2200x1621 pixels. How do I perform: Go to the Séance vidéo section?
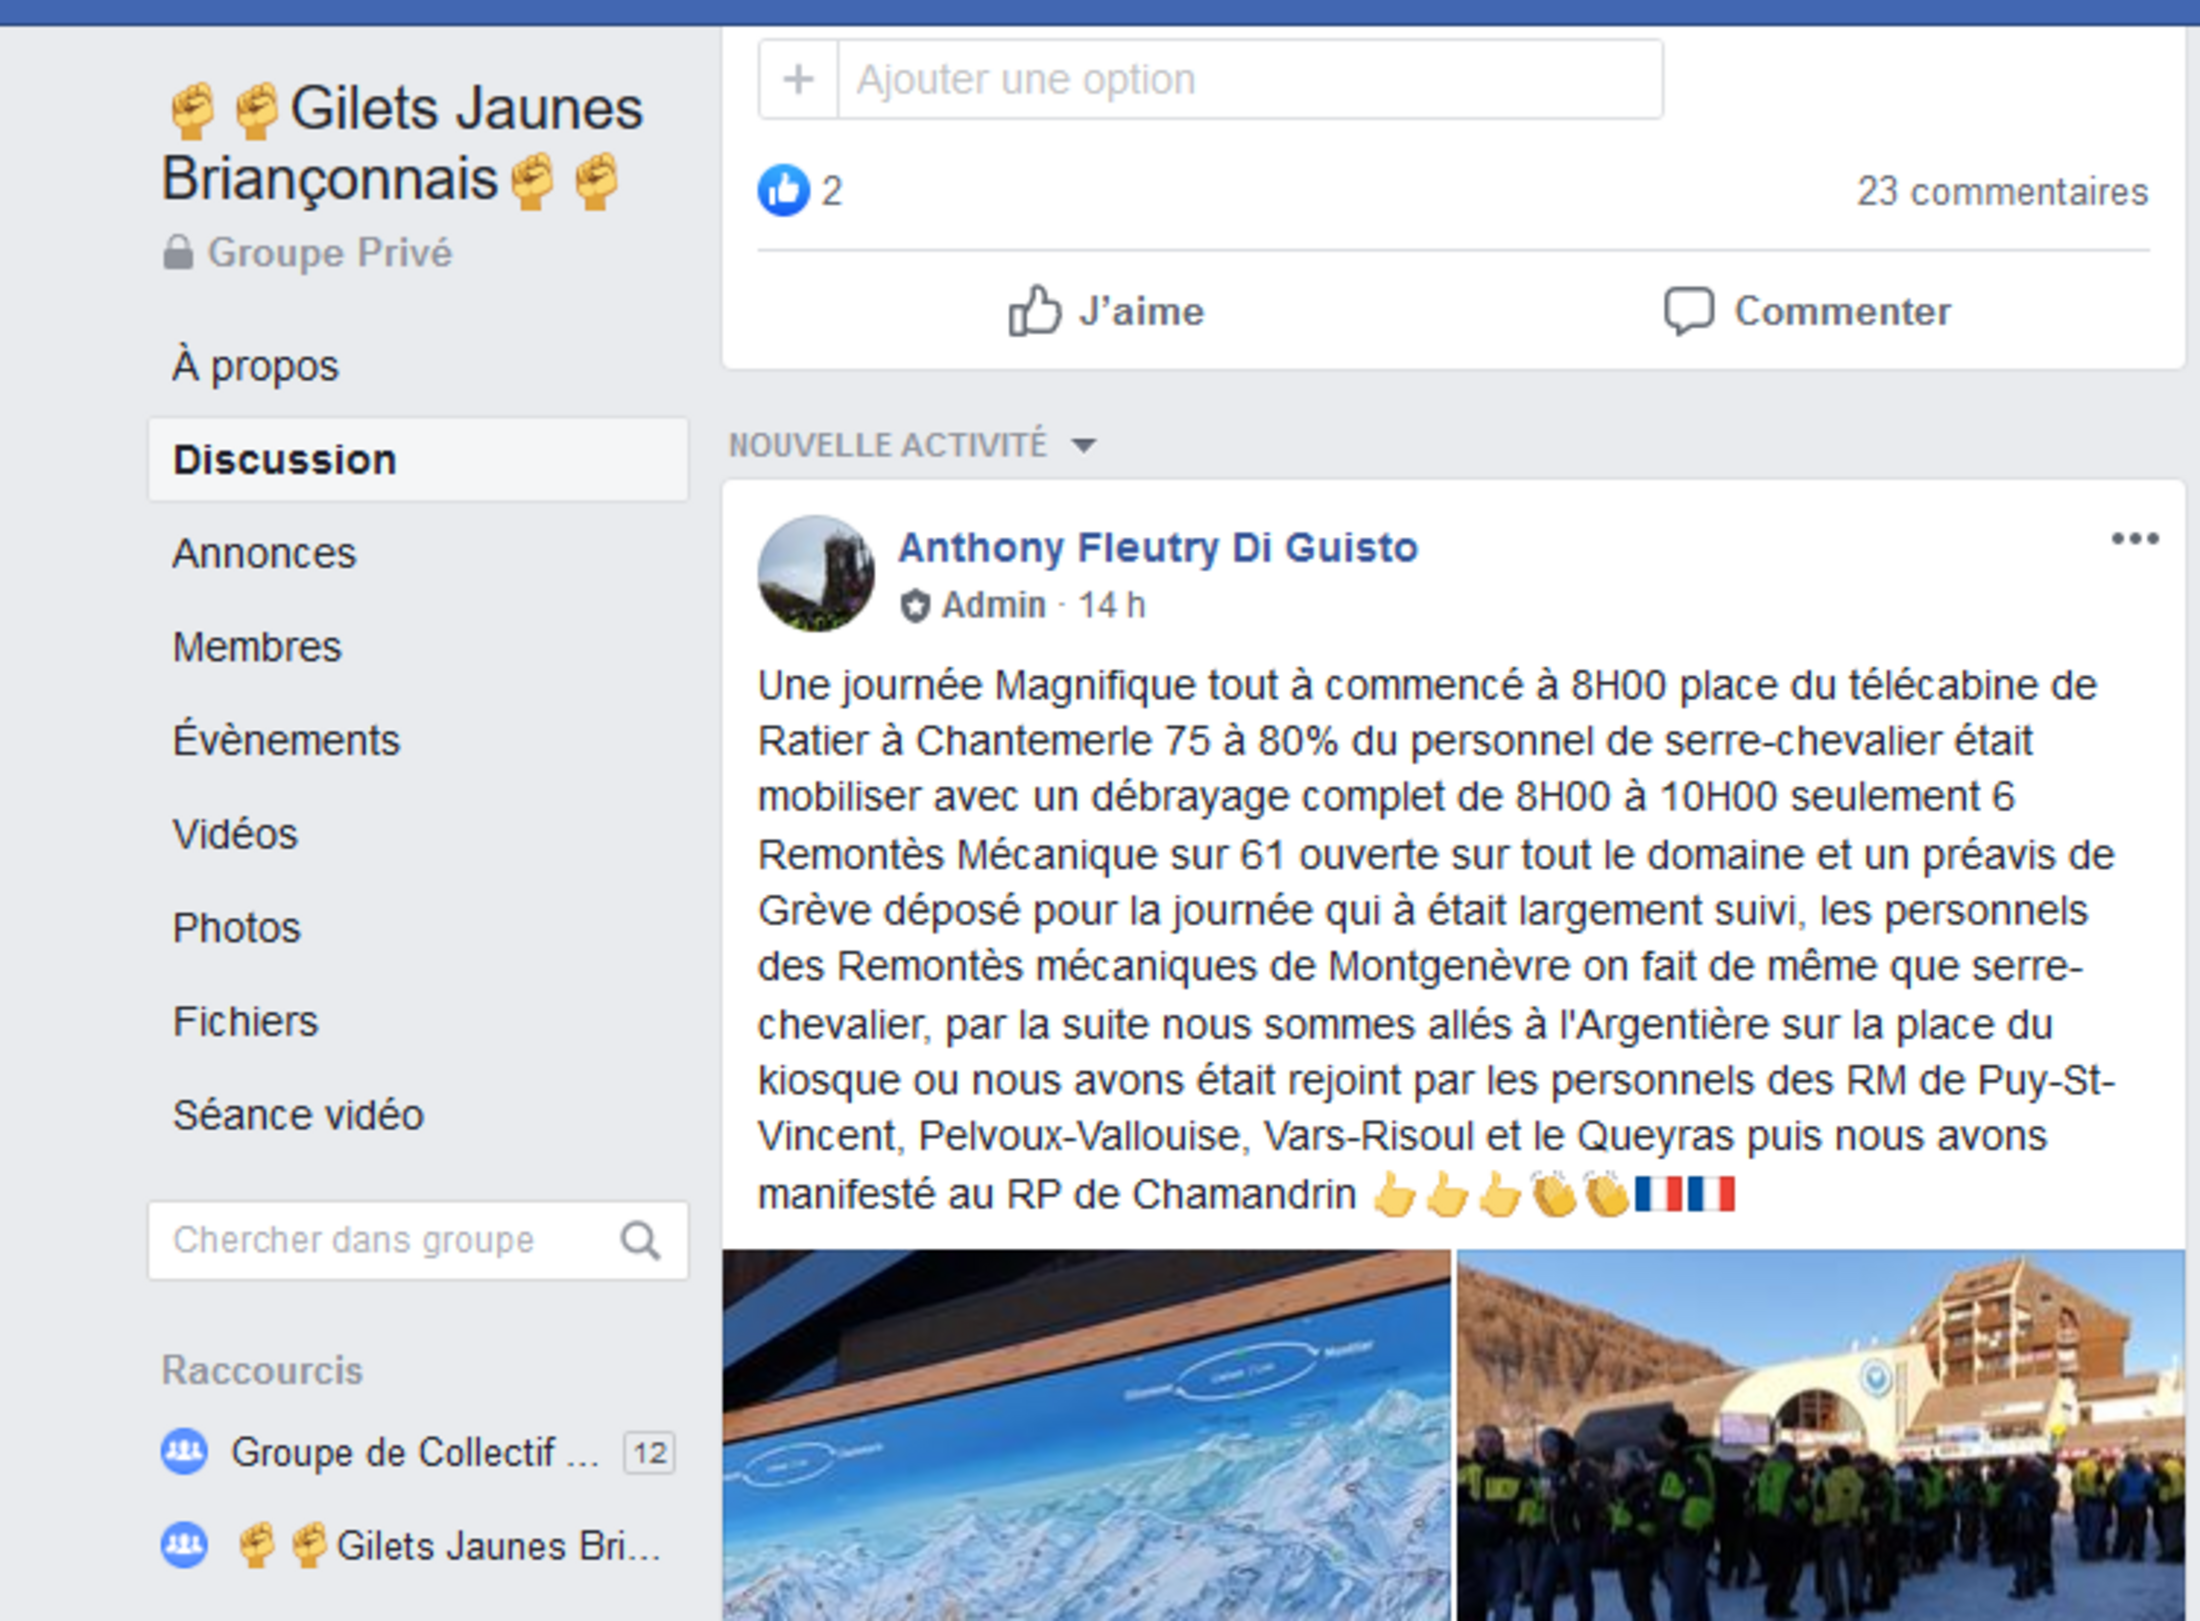(298, 1115)
